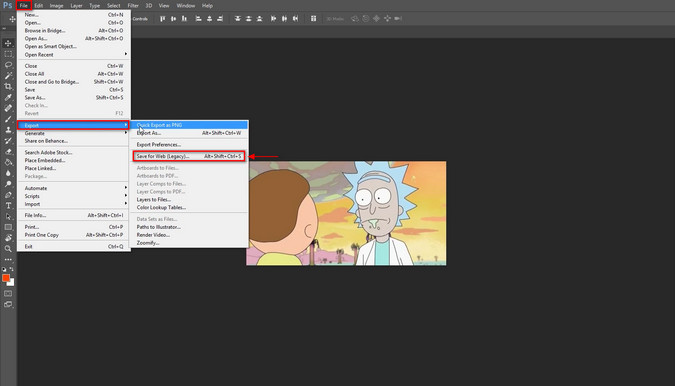
Task: Select the Eyedropper tool
Action: coord(8,97)
